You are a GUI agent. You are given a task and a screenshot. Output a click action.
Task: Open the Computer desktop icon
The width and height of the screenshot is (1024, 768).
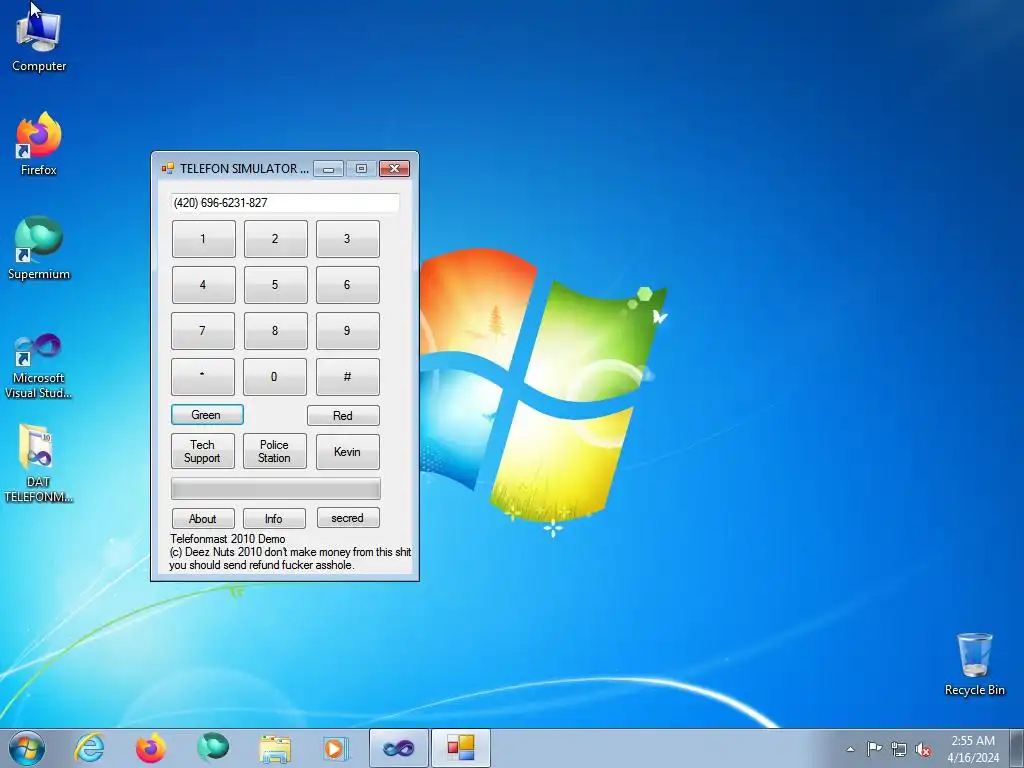pyautogui.click(x=39, y=39)
